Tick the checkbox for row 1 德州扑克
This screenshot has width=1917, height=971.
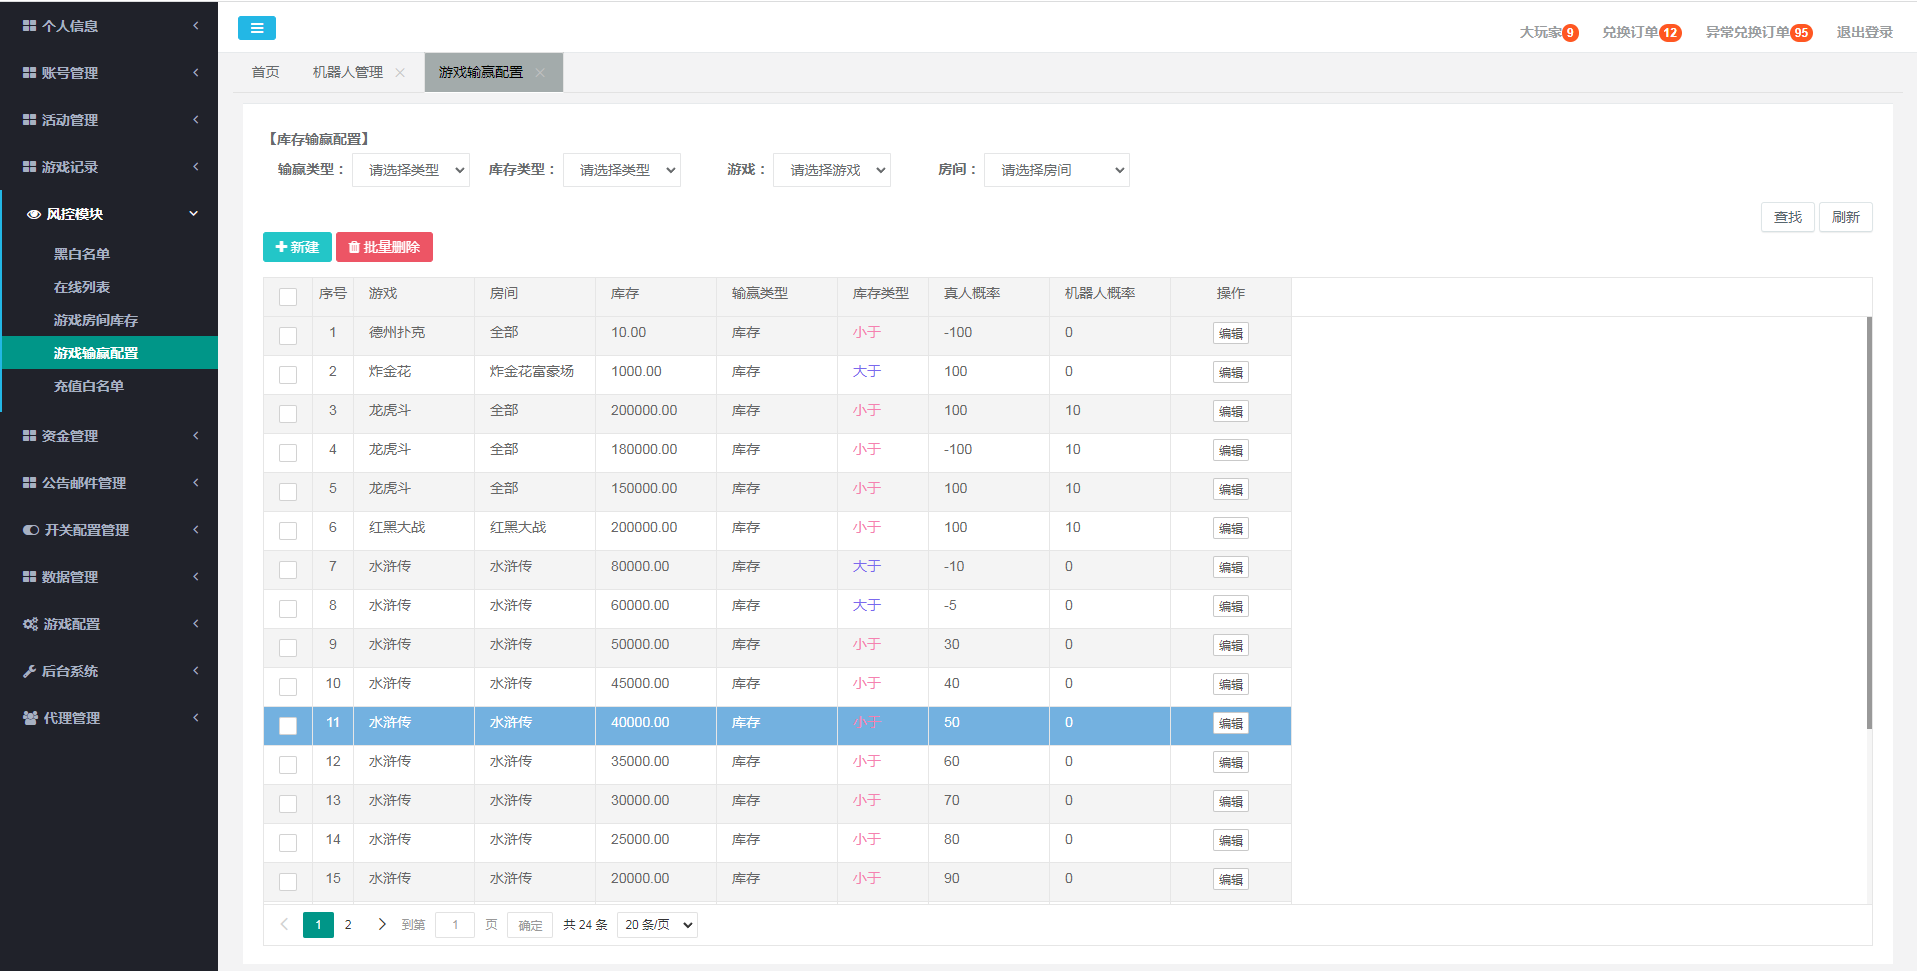click(288, 335)
